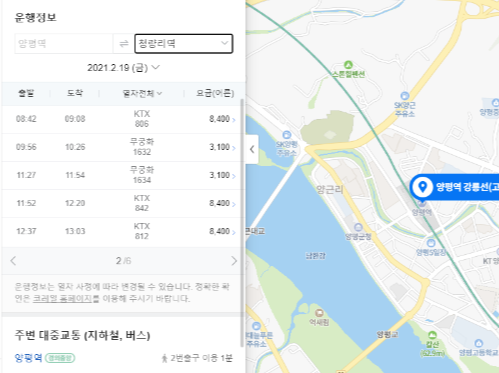Select the 11:27 departure time

point(26,175)
